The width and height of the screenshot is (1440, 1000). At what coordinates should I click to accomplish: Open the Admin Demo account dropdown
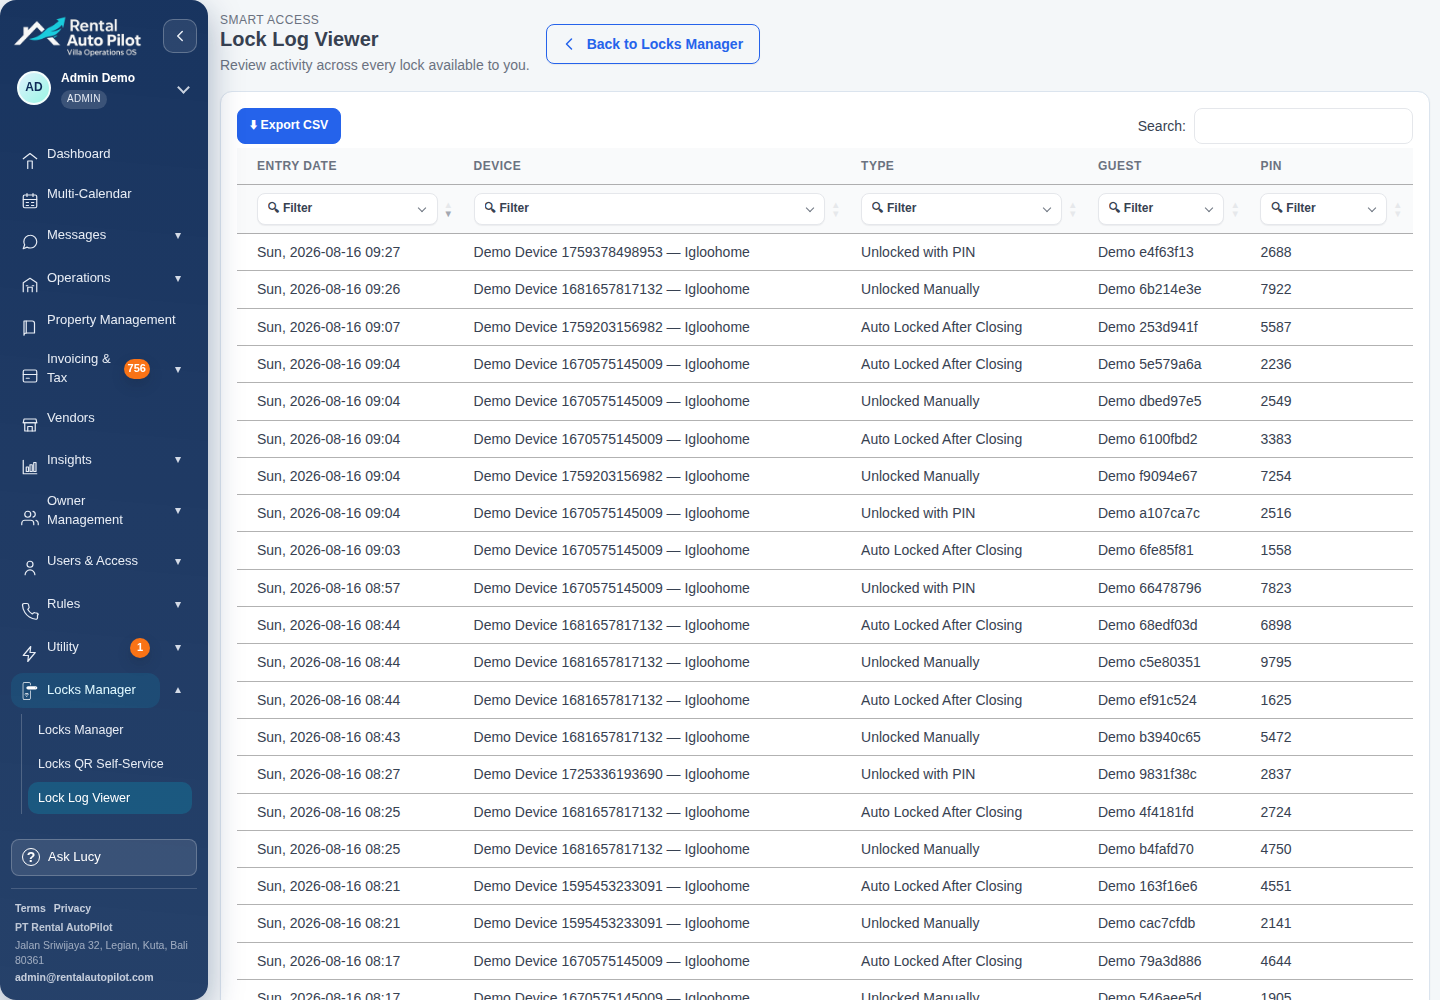point(183,89)
